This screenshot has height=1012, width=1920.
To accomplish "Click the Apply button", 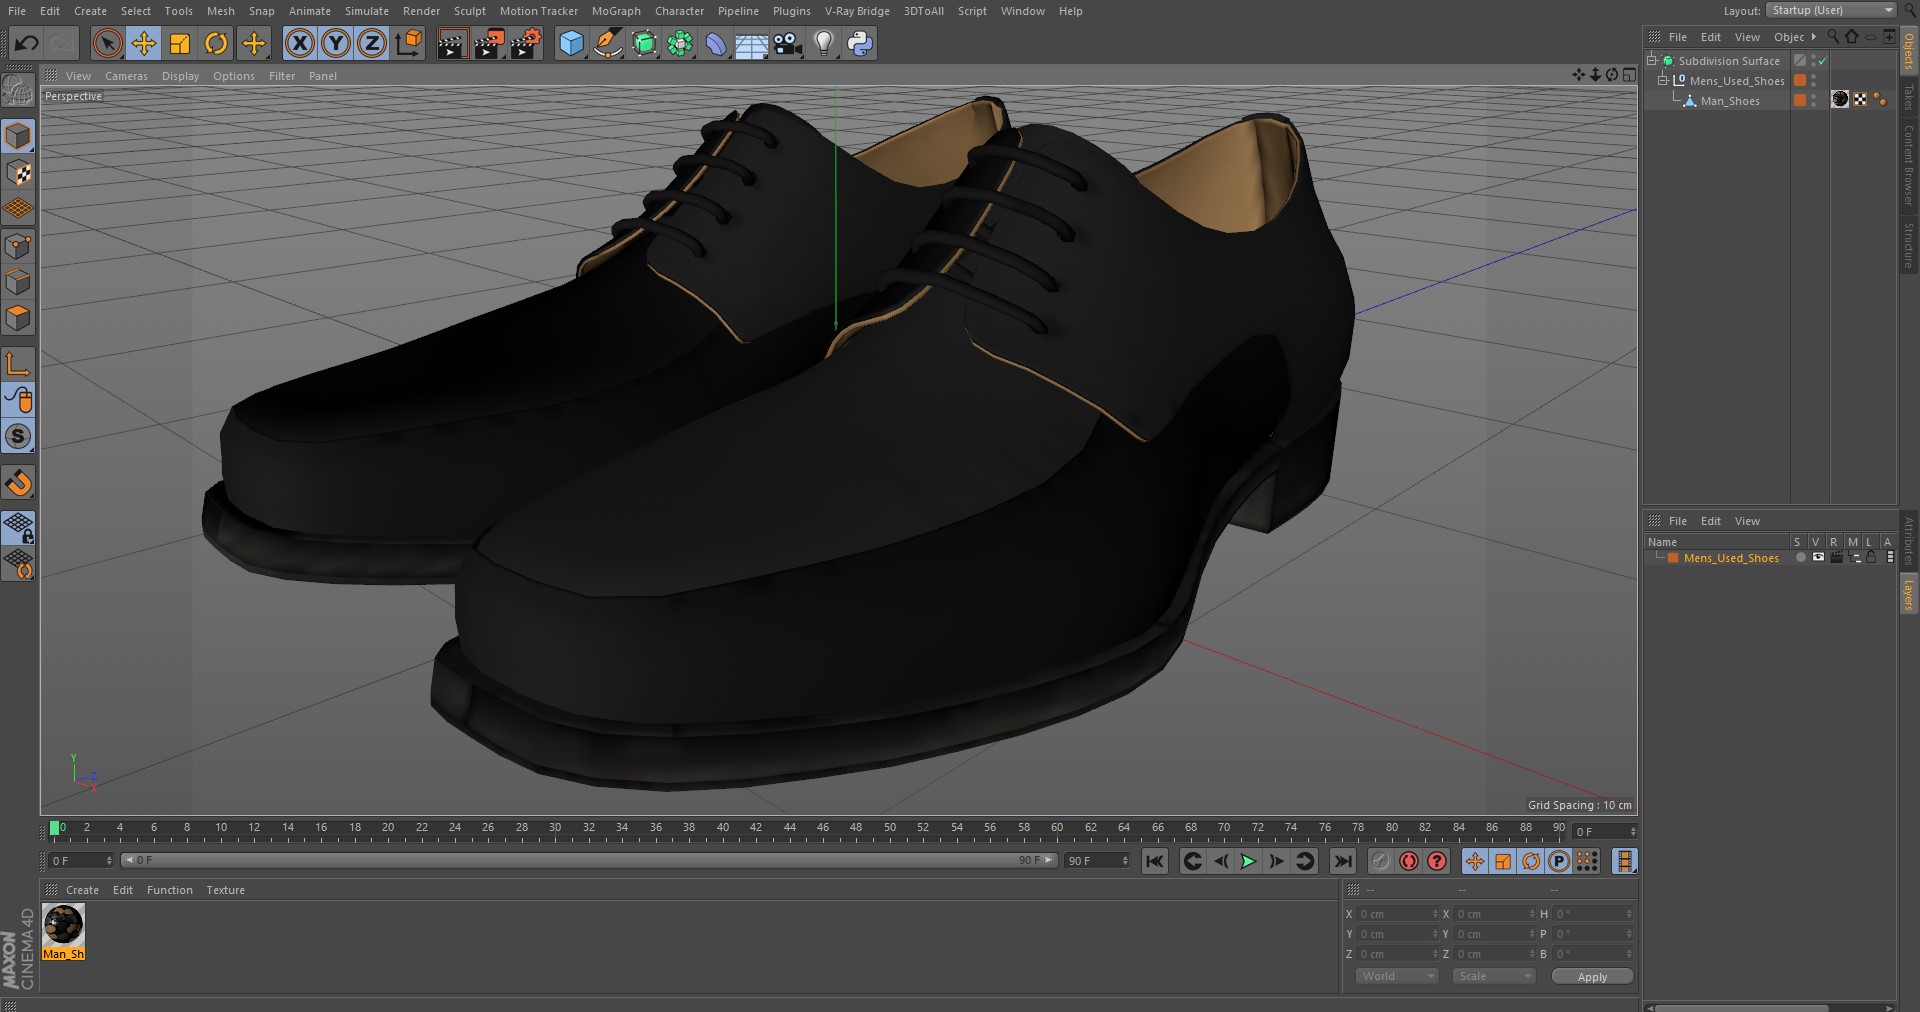I will [1592, 976].
